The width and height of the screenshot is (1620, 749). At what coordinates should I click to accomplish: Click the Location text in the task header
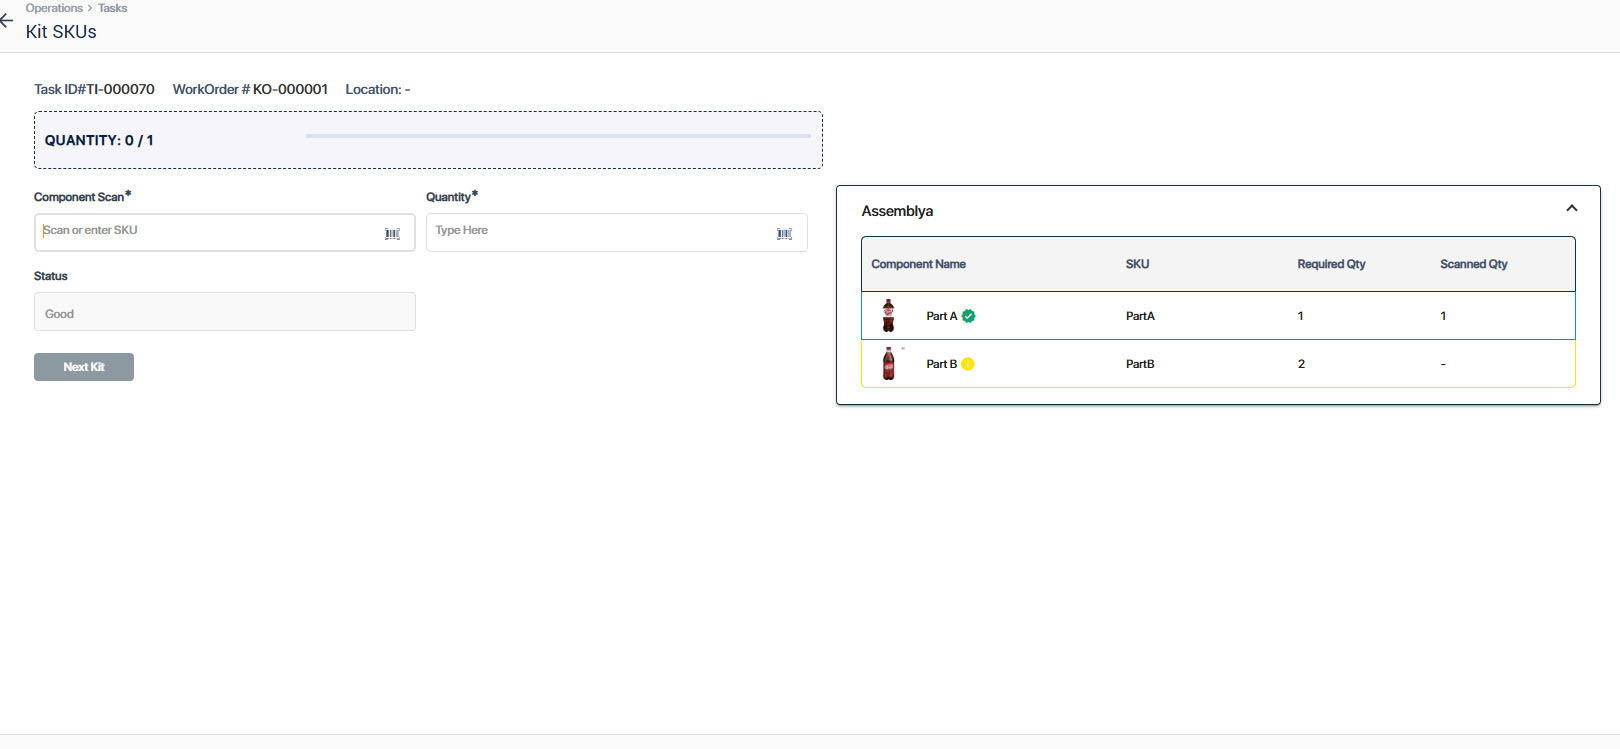pyautogui.click(x=378, y=89)
